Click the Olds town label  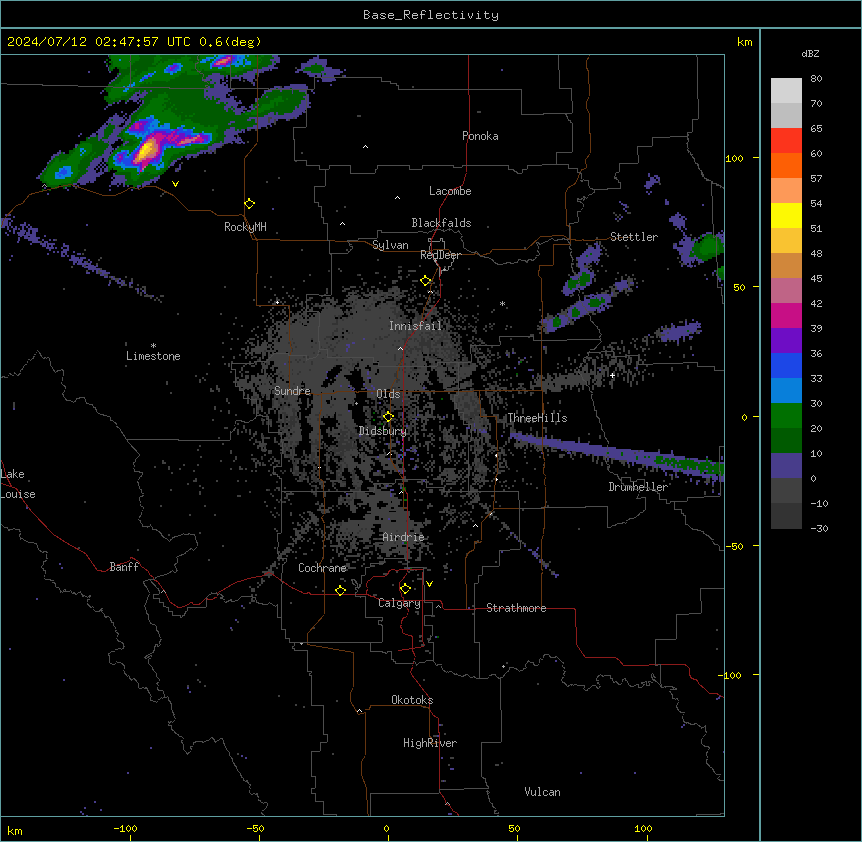388,394
